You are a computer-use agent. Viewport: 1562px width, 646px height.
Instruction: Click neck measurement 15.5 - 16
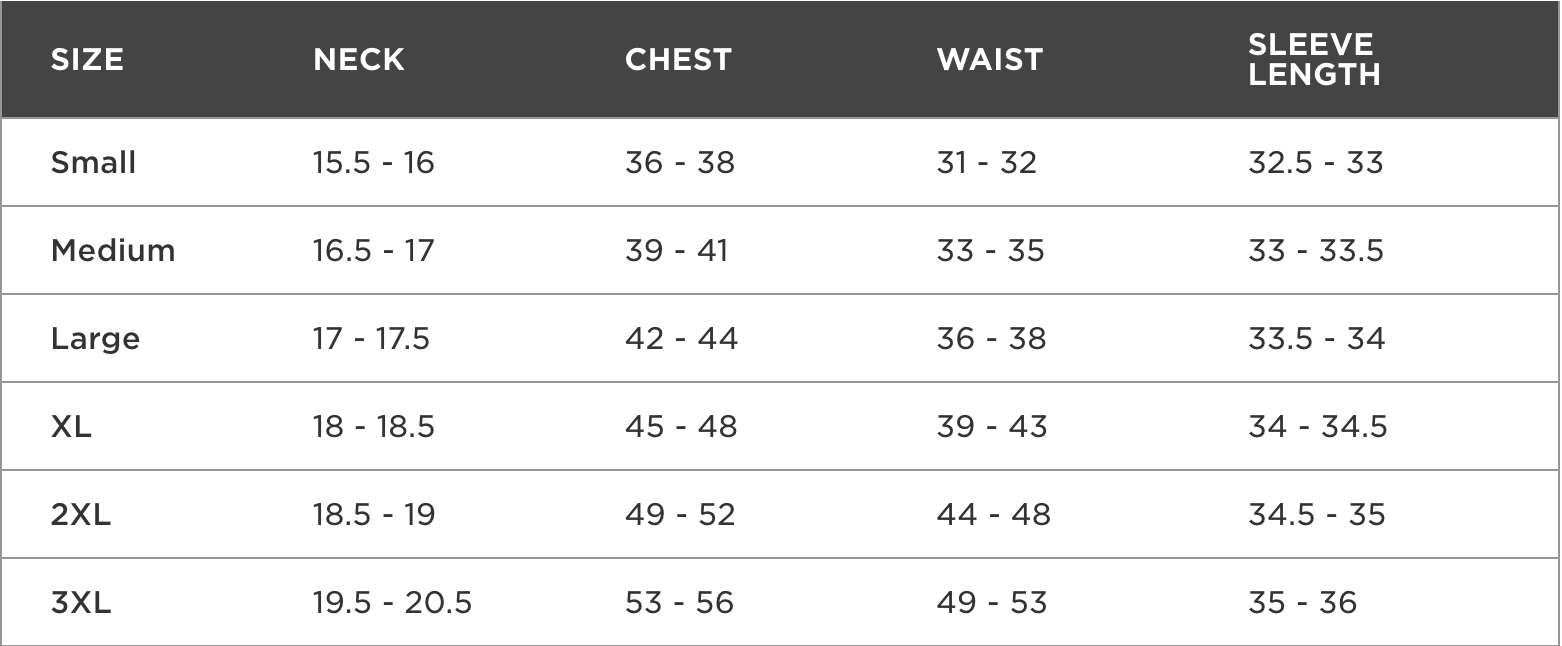373,162
